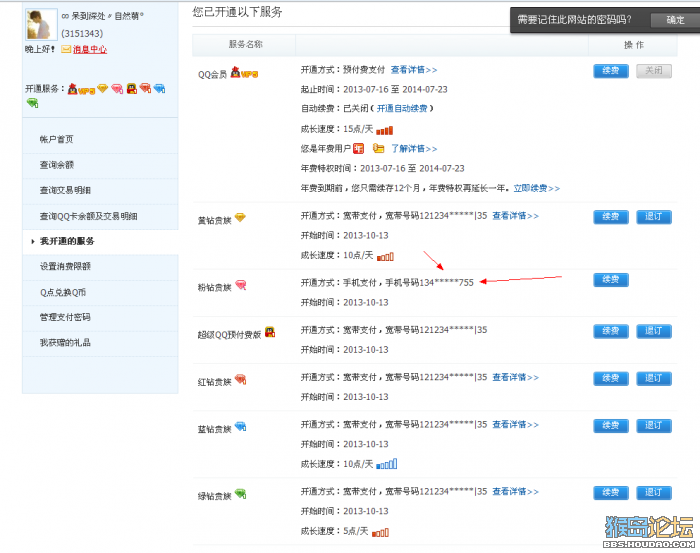The image size is (700, 553).
Task: Open 查看详情 link for 蓝钻贵族
Action: pyautogui.click(x=515, y=424)
